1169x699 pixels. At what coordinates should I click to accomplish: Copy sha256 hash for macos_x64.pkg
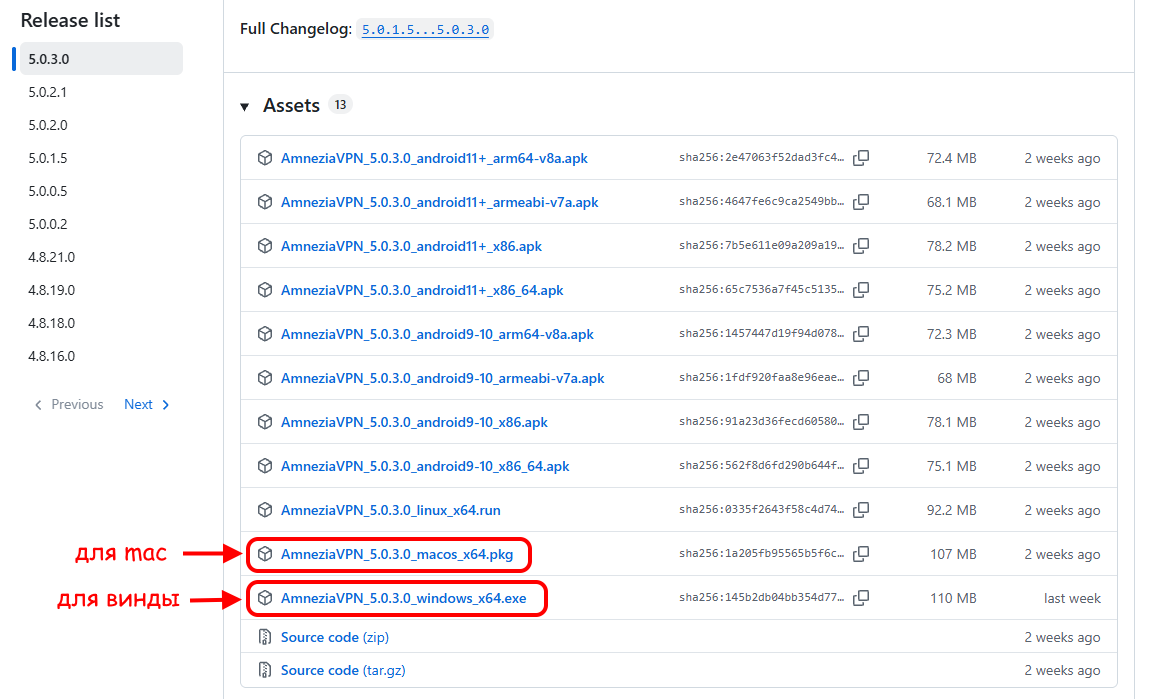(x=861, y=554)
